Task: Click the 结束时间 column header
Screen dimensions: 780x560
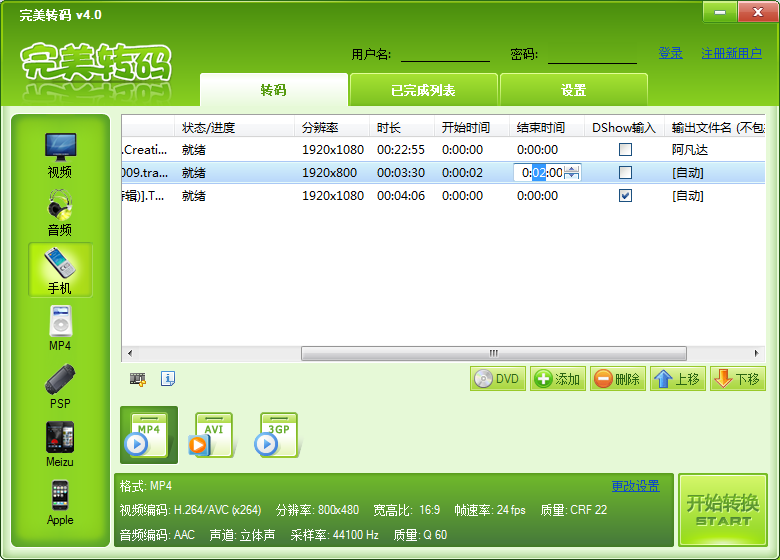Action: [547, 128]
